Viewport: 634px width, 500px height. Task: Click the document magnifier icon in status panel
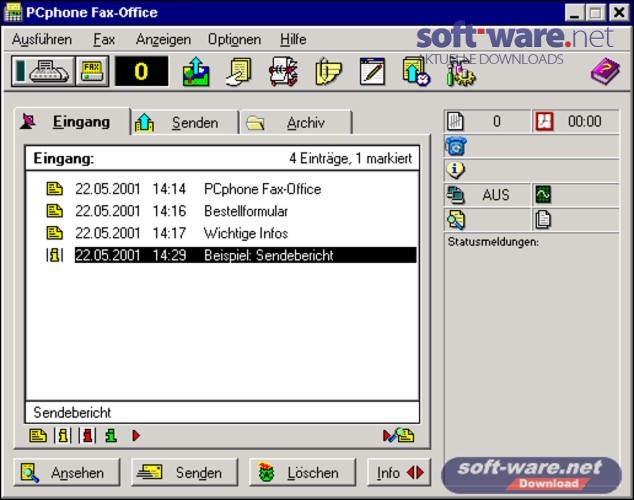456,220
